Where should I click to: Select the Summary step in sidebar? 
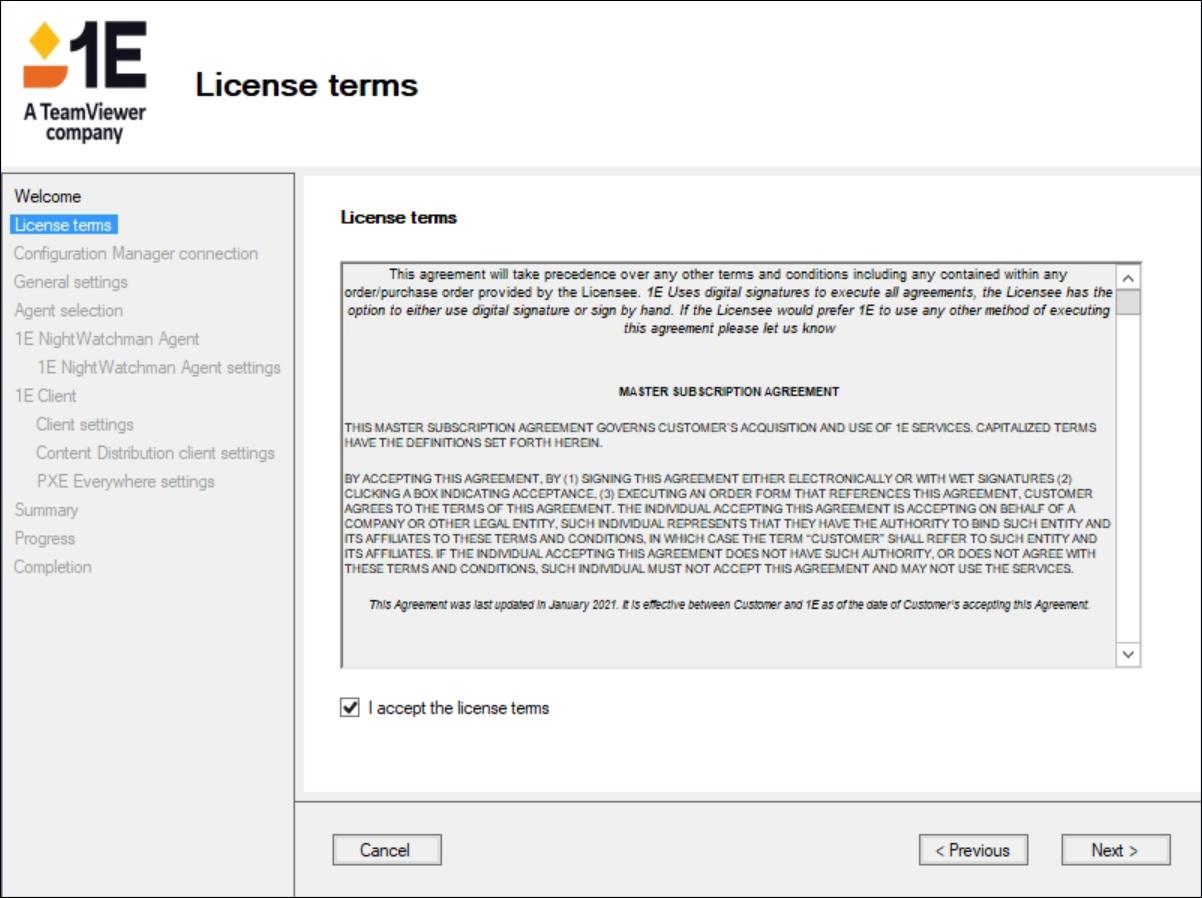point(46,510)
